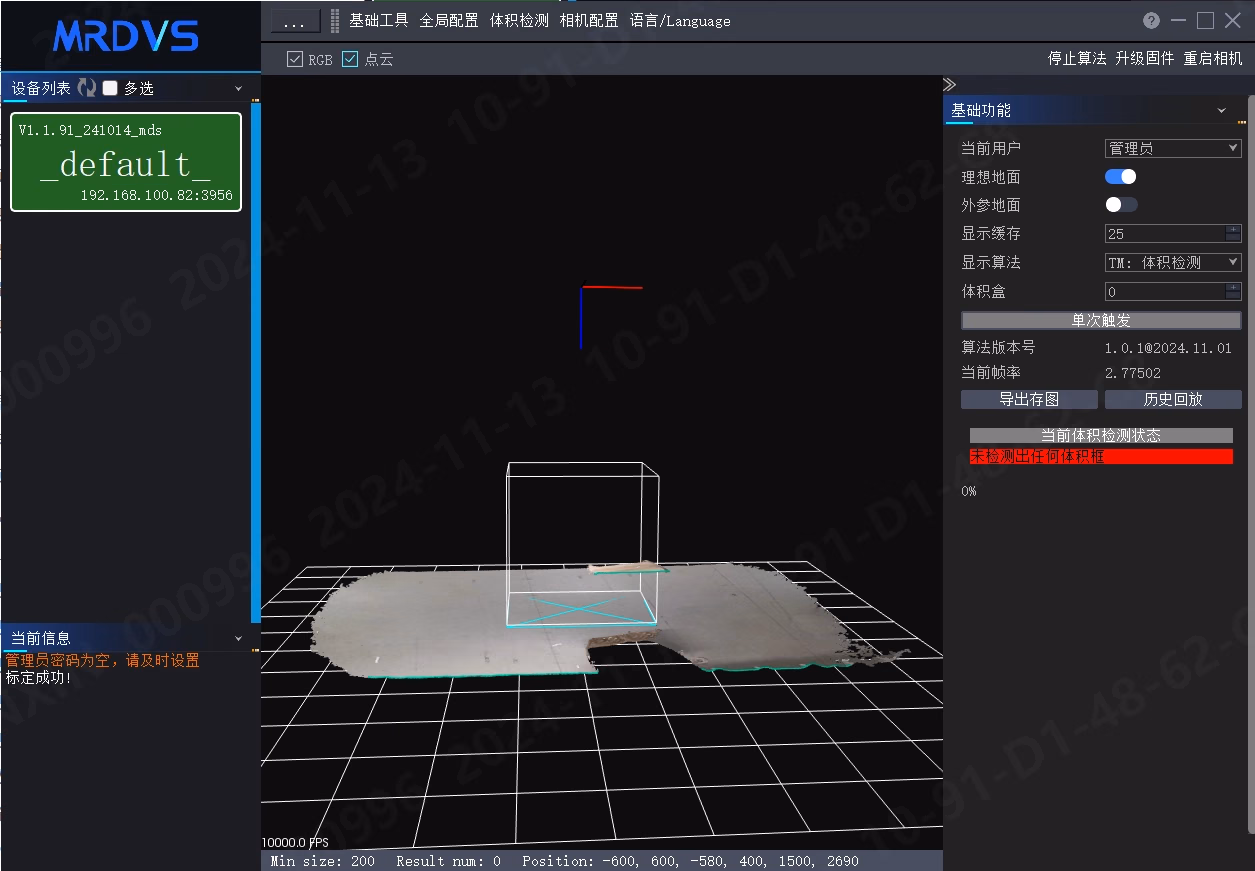The height and width of the screenshot is (871, 1255).
Task: Click the toolbar grip handle beside the ellipsis button
Action: pos(334,21)
